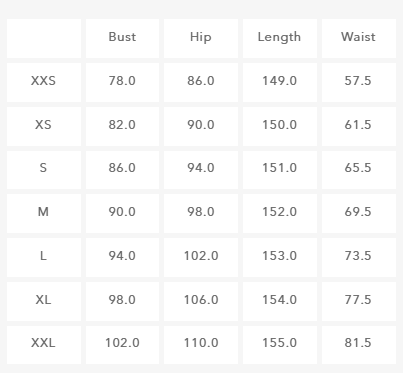Select the XXL bust value 102.0
Viewport: 403px width, 373px height.
coord(122,343)
